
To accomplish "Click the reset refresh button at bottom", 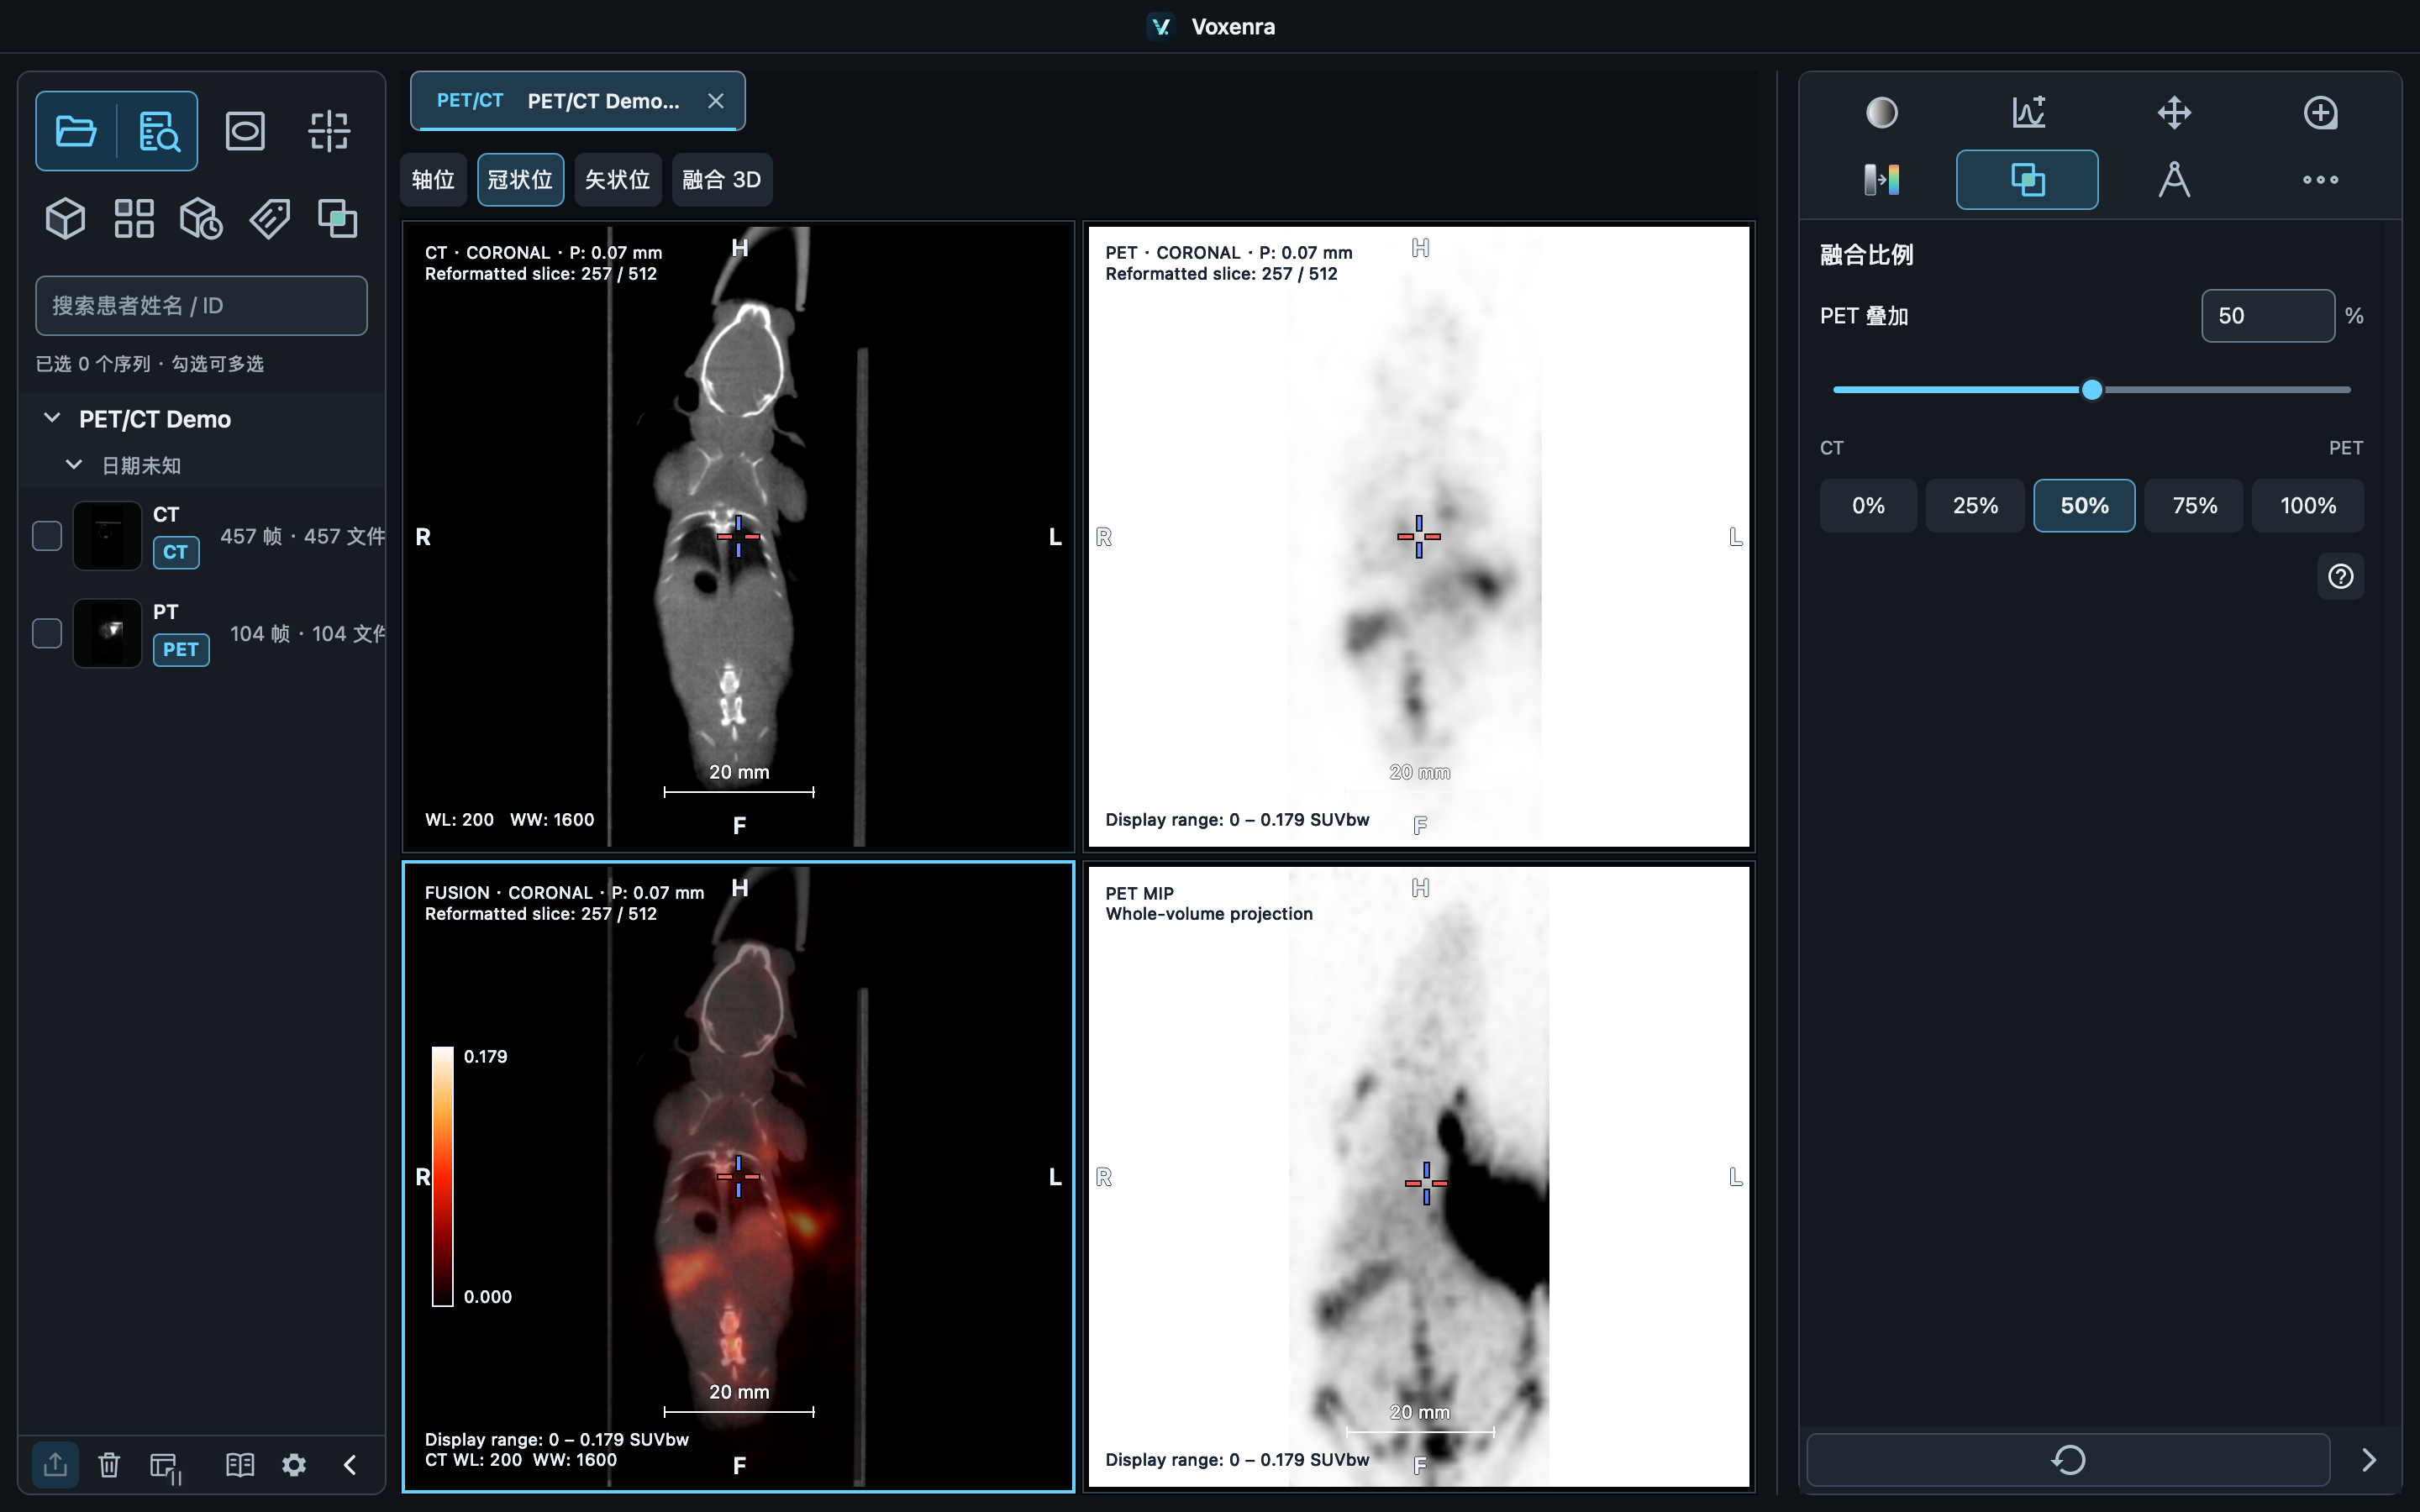I will point(2068,1460).
